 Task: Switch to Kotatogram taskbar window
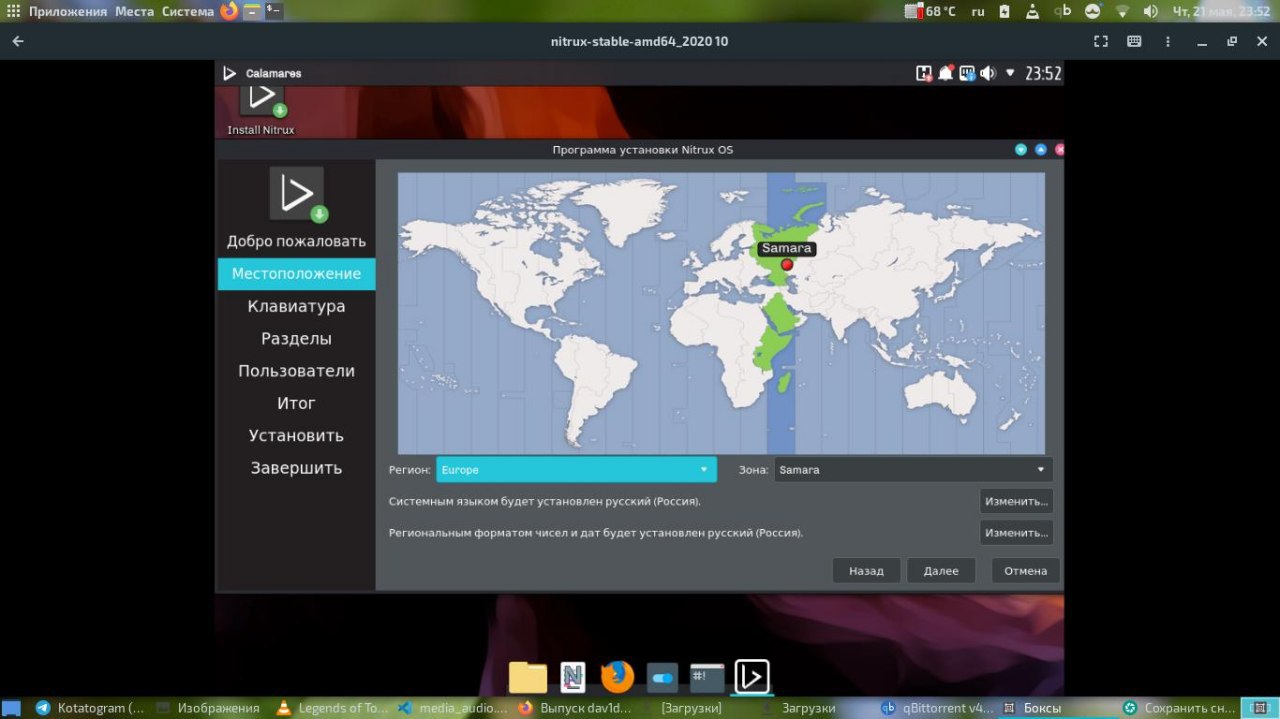91,708
